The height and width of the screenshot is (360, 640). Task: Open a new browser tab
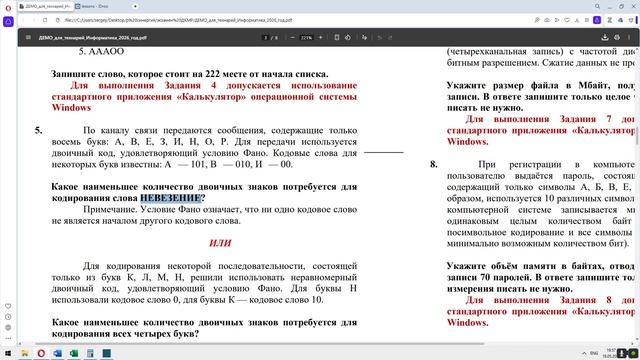pos(135,6)
